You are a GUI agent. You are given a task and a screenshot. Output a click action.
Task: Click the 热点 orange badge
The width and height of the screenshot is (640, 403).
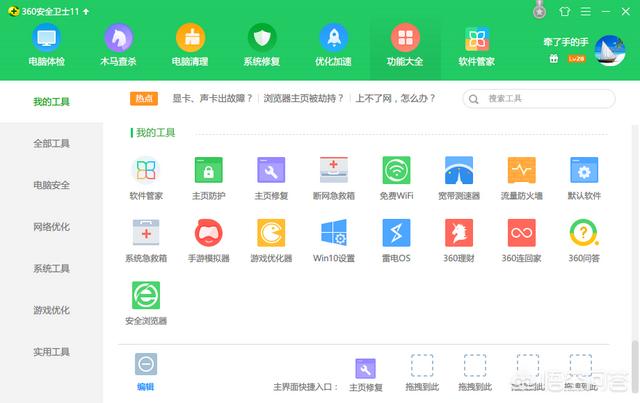click(144, 98)
